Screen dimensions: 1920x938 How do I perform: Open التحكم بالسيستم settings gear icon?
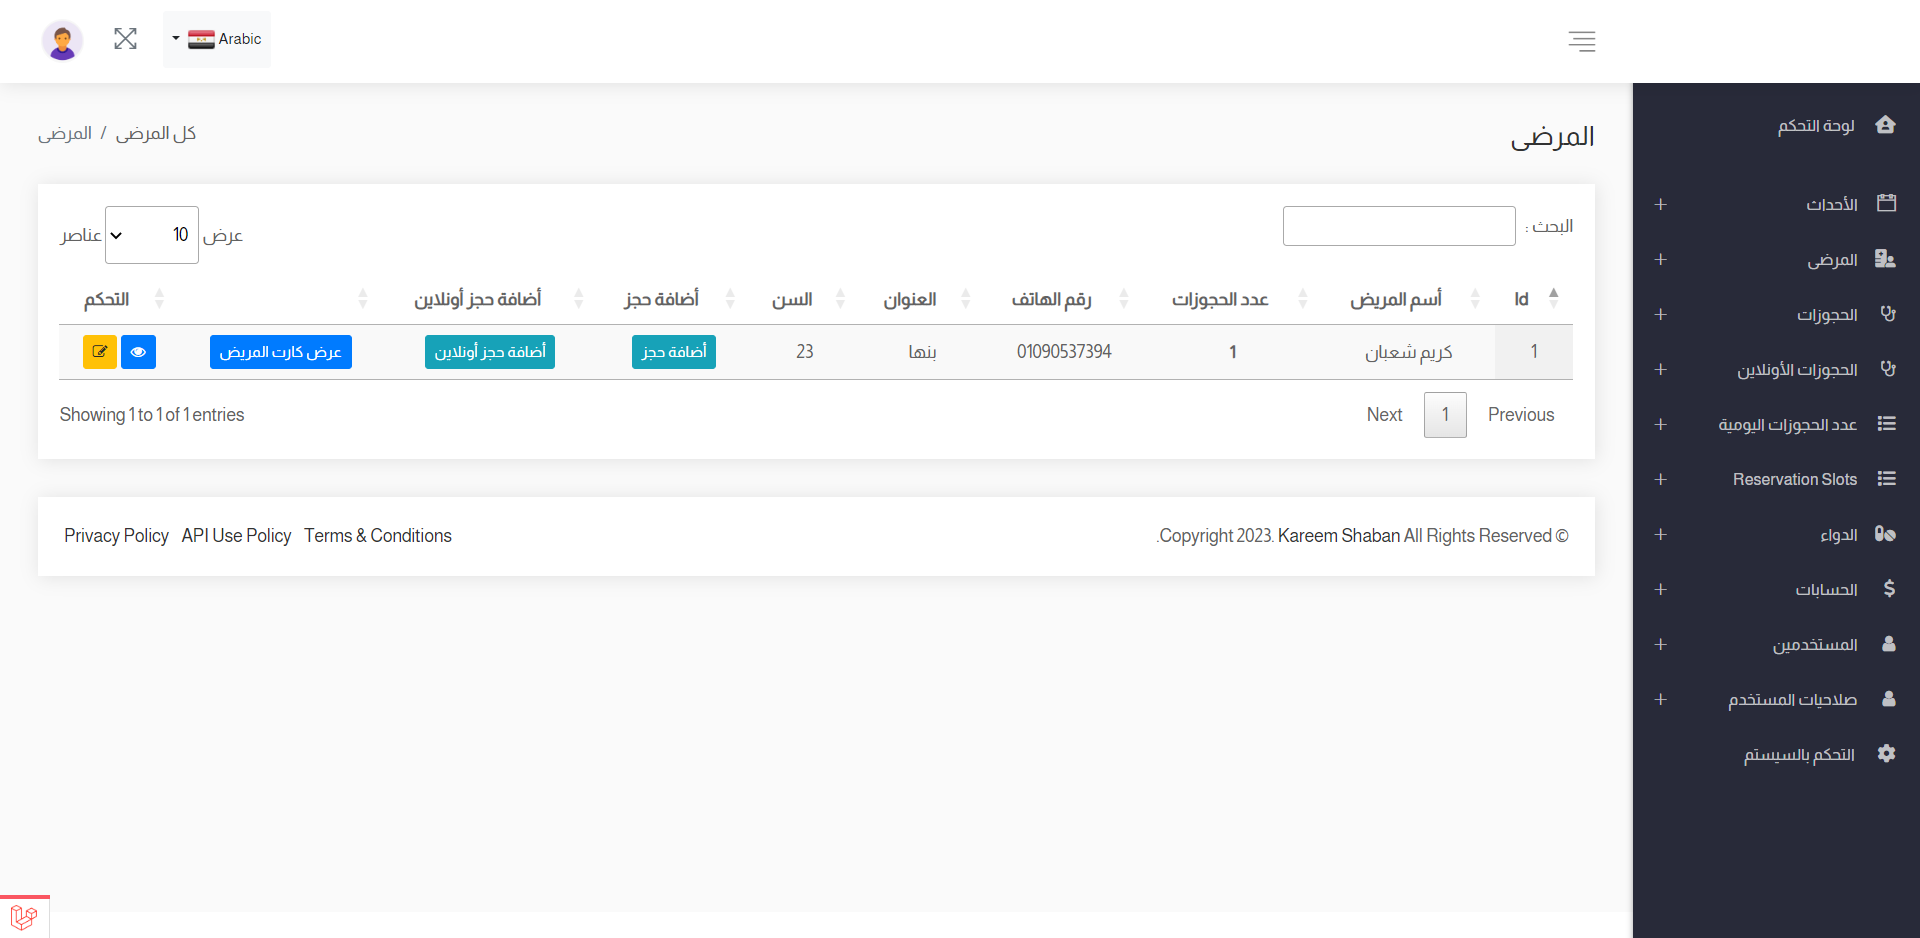pos(1887,753)
